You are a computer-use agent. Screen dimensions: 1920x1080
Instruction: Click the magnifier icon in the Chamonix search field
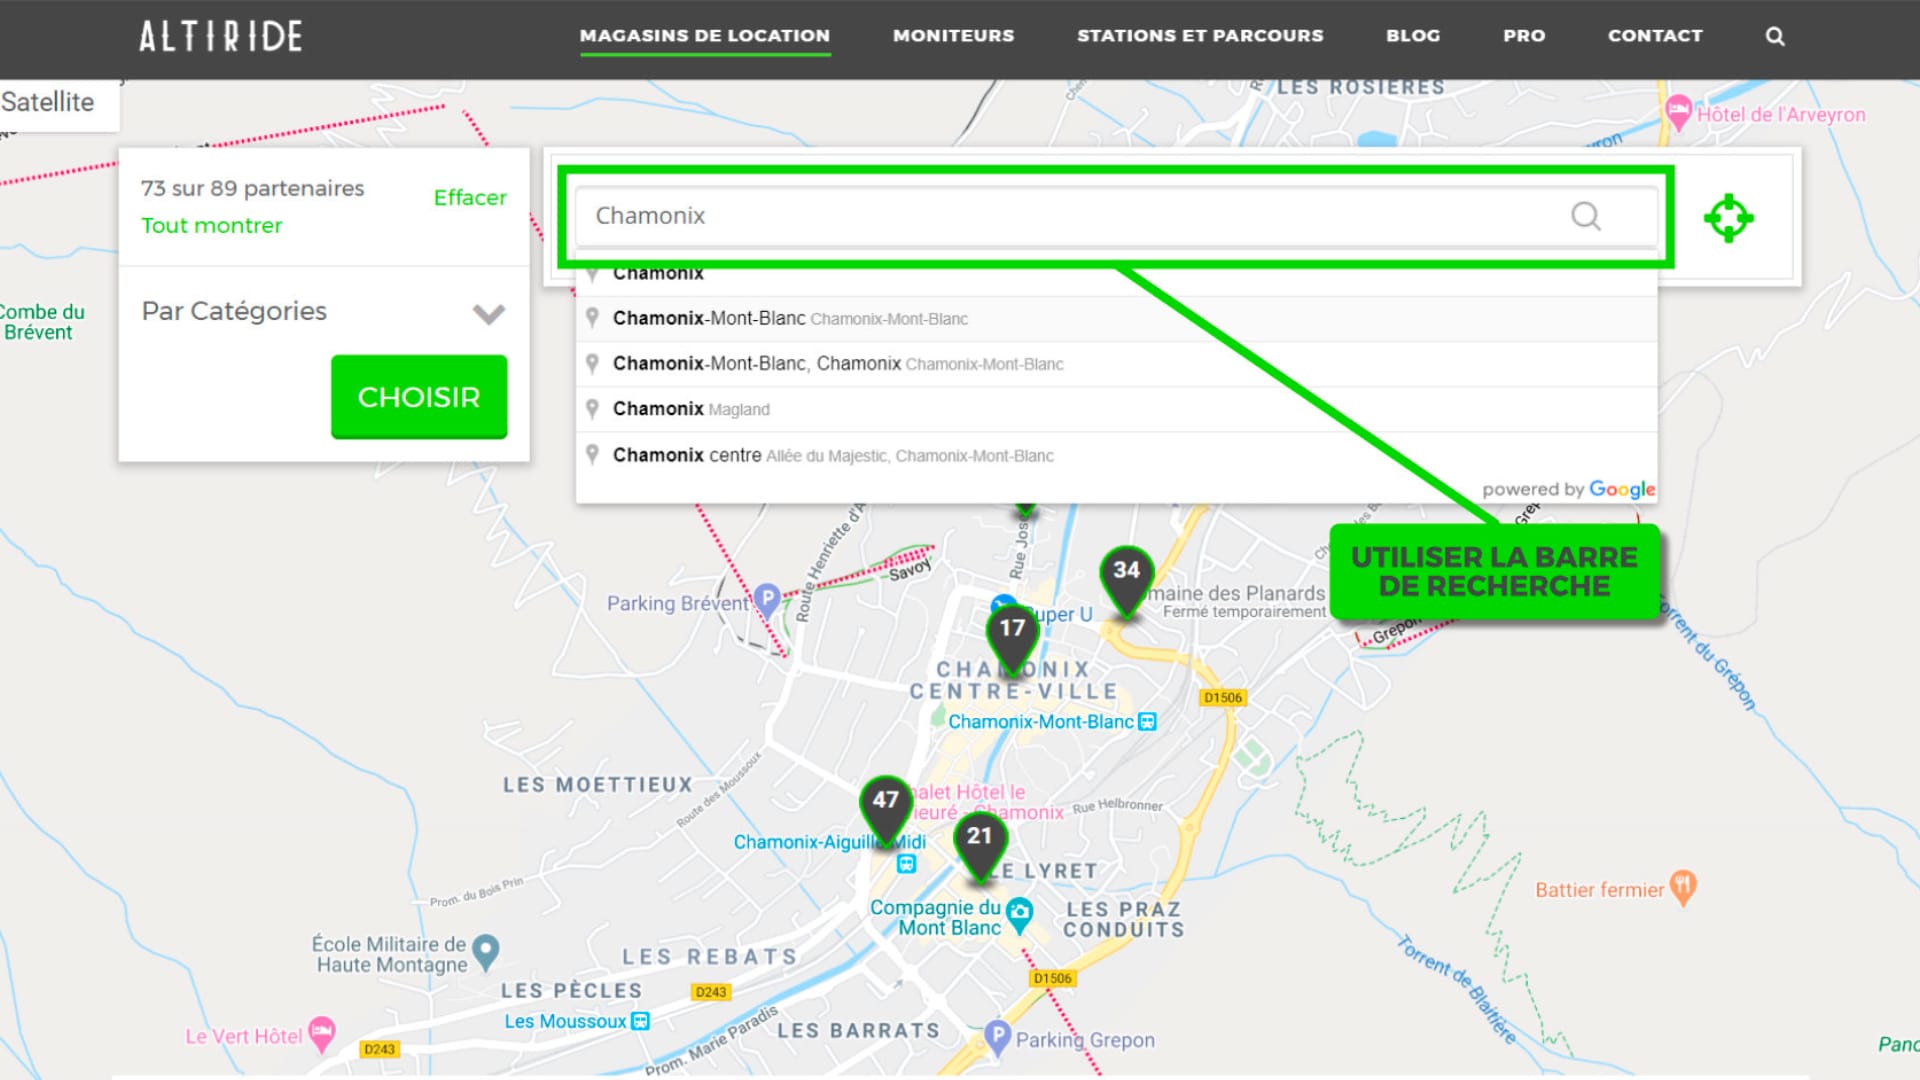[1586, 216]
